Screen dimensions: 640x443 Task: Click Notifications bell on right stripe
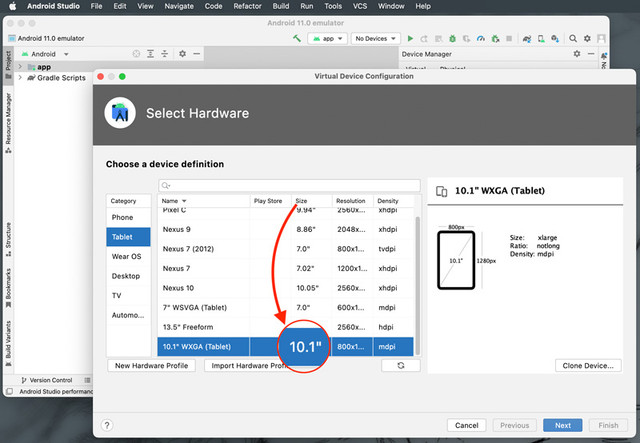tap(604, 55)
